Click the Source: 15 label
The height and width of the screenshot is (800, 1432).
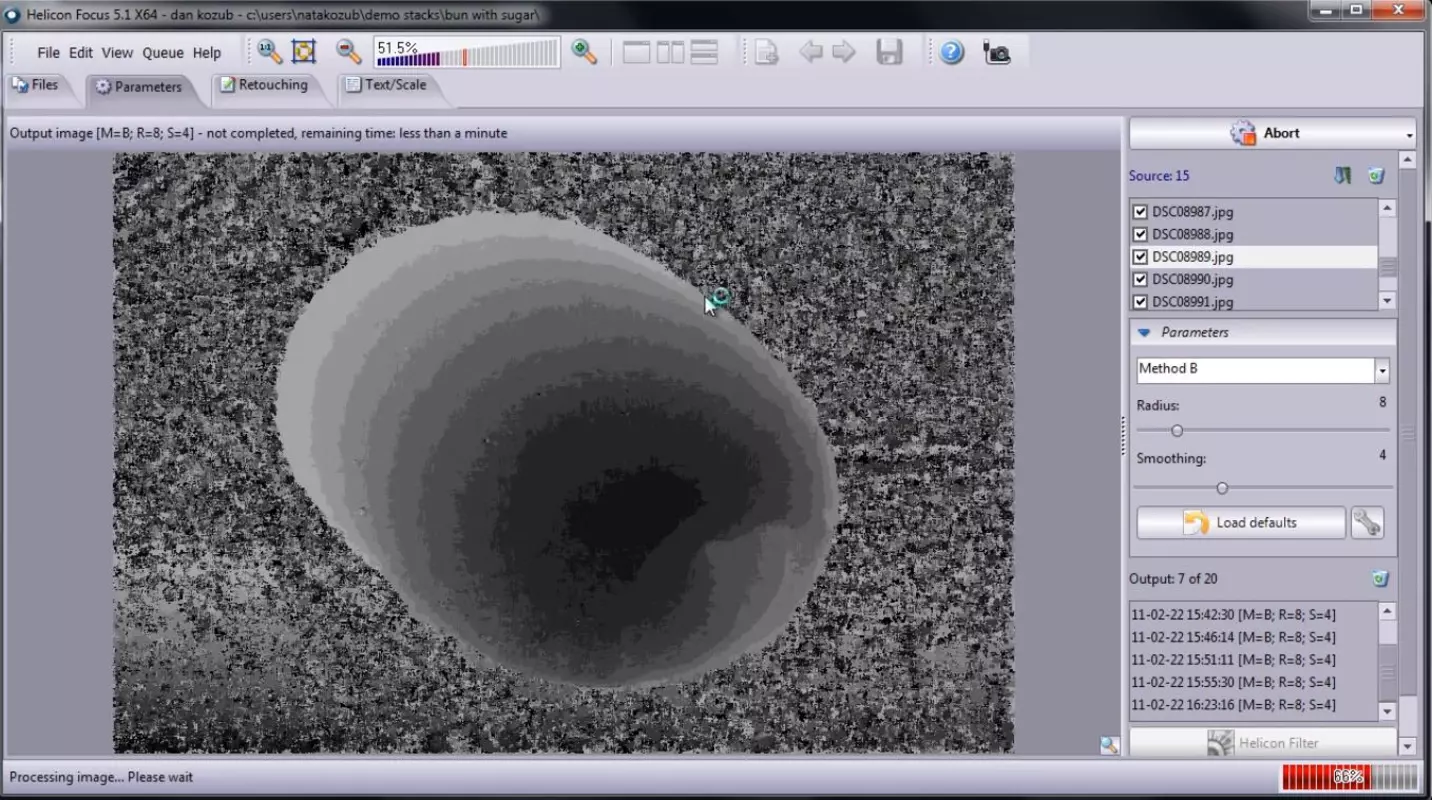[x=1159, y=176]
